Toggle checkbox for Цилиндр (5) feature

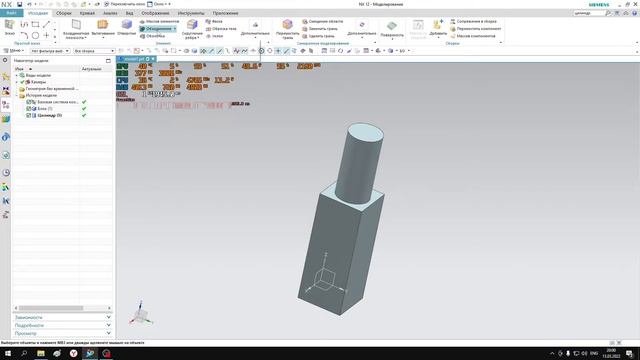tap(29, 116)
